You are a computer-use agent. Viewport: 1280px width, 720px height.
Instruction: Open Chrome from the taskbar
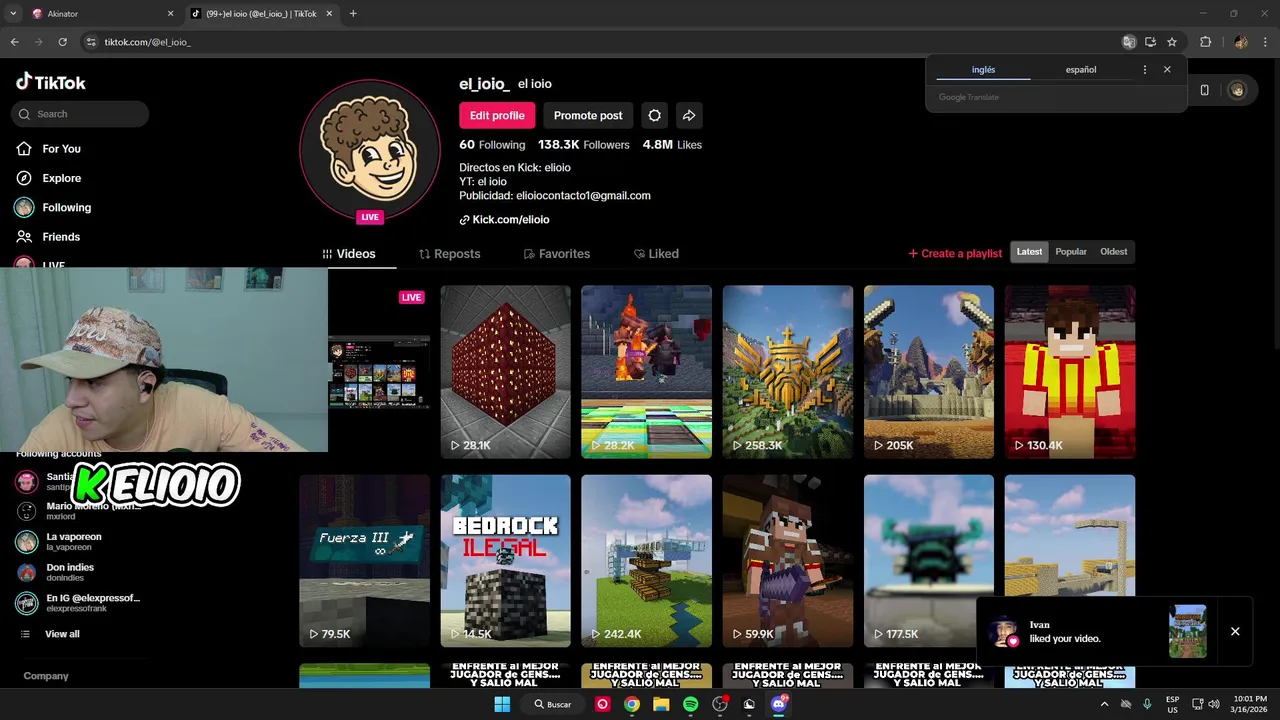click(x=632, y=704)
